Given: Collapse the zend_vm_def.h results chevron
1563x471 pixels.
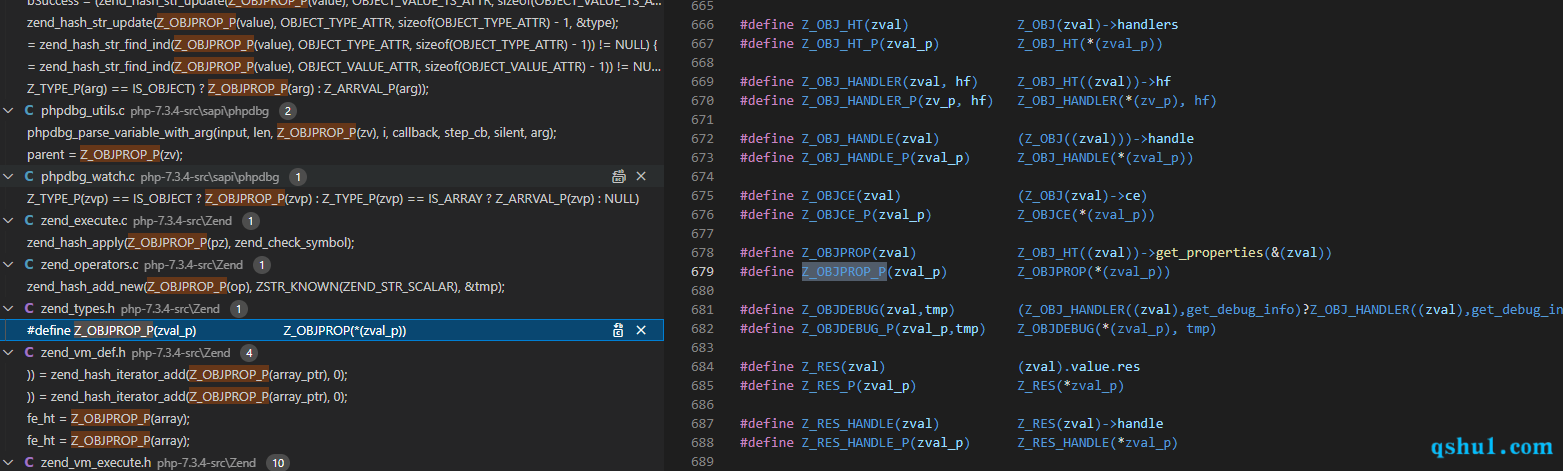Looking at the screenshot, I should pos(10,352).
